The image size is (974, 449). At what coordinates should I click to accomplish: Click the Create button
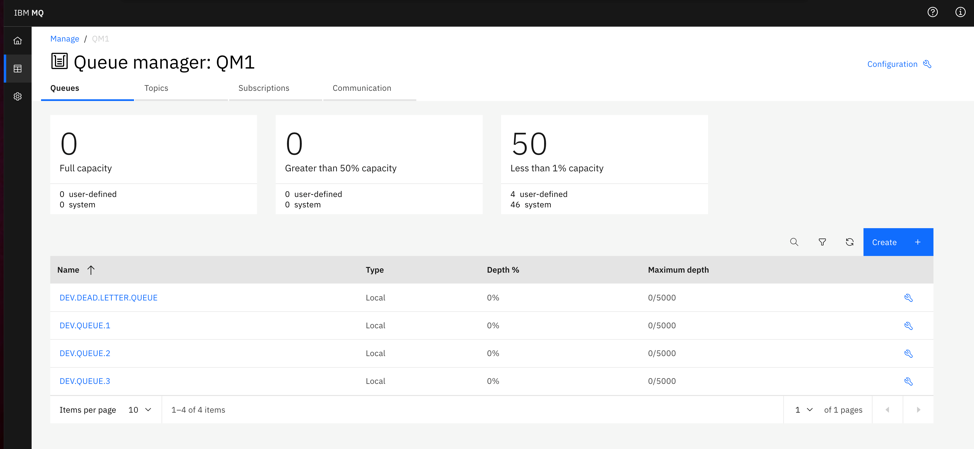click(897, 242)
